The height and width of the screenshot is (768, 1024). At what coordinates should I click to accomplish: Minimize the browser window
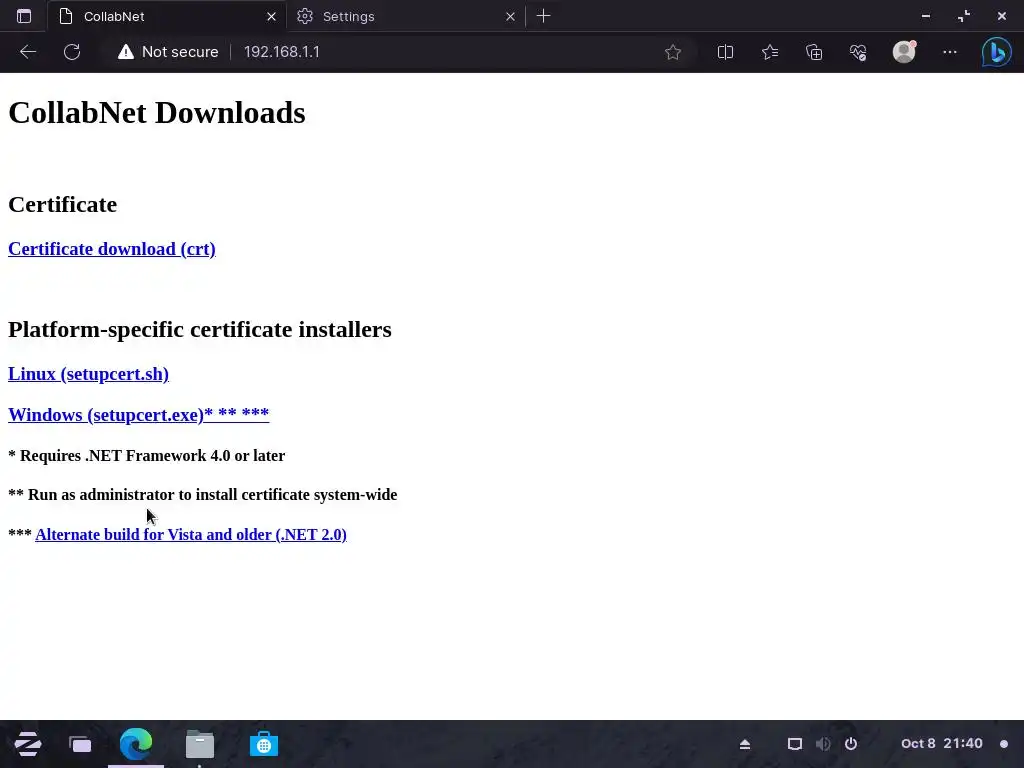tap(925, 16)
